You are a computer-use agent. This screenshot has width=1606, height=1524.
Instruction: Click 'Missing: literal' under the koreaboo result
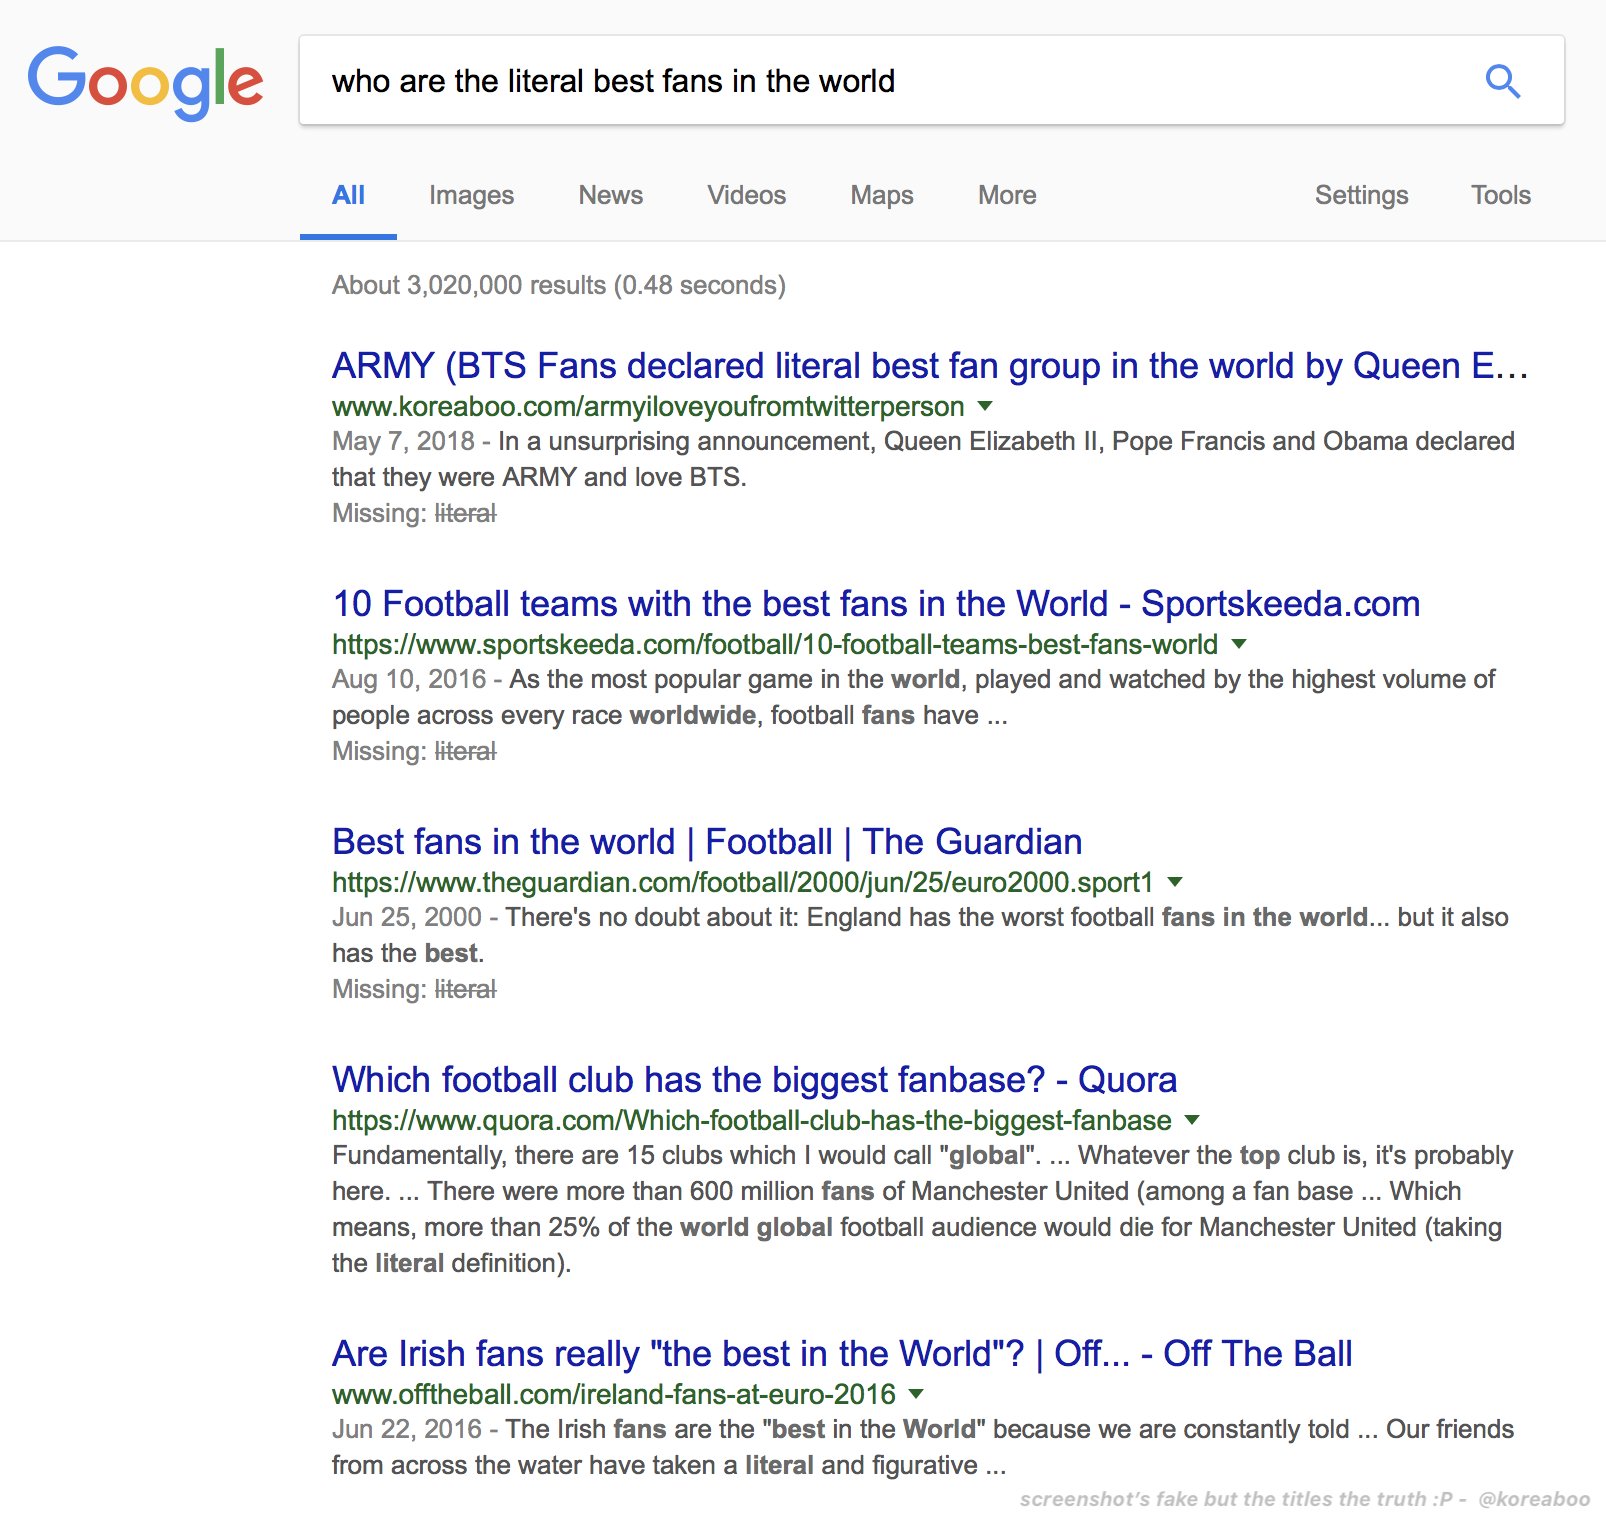click(x=414, y=514)
